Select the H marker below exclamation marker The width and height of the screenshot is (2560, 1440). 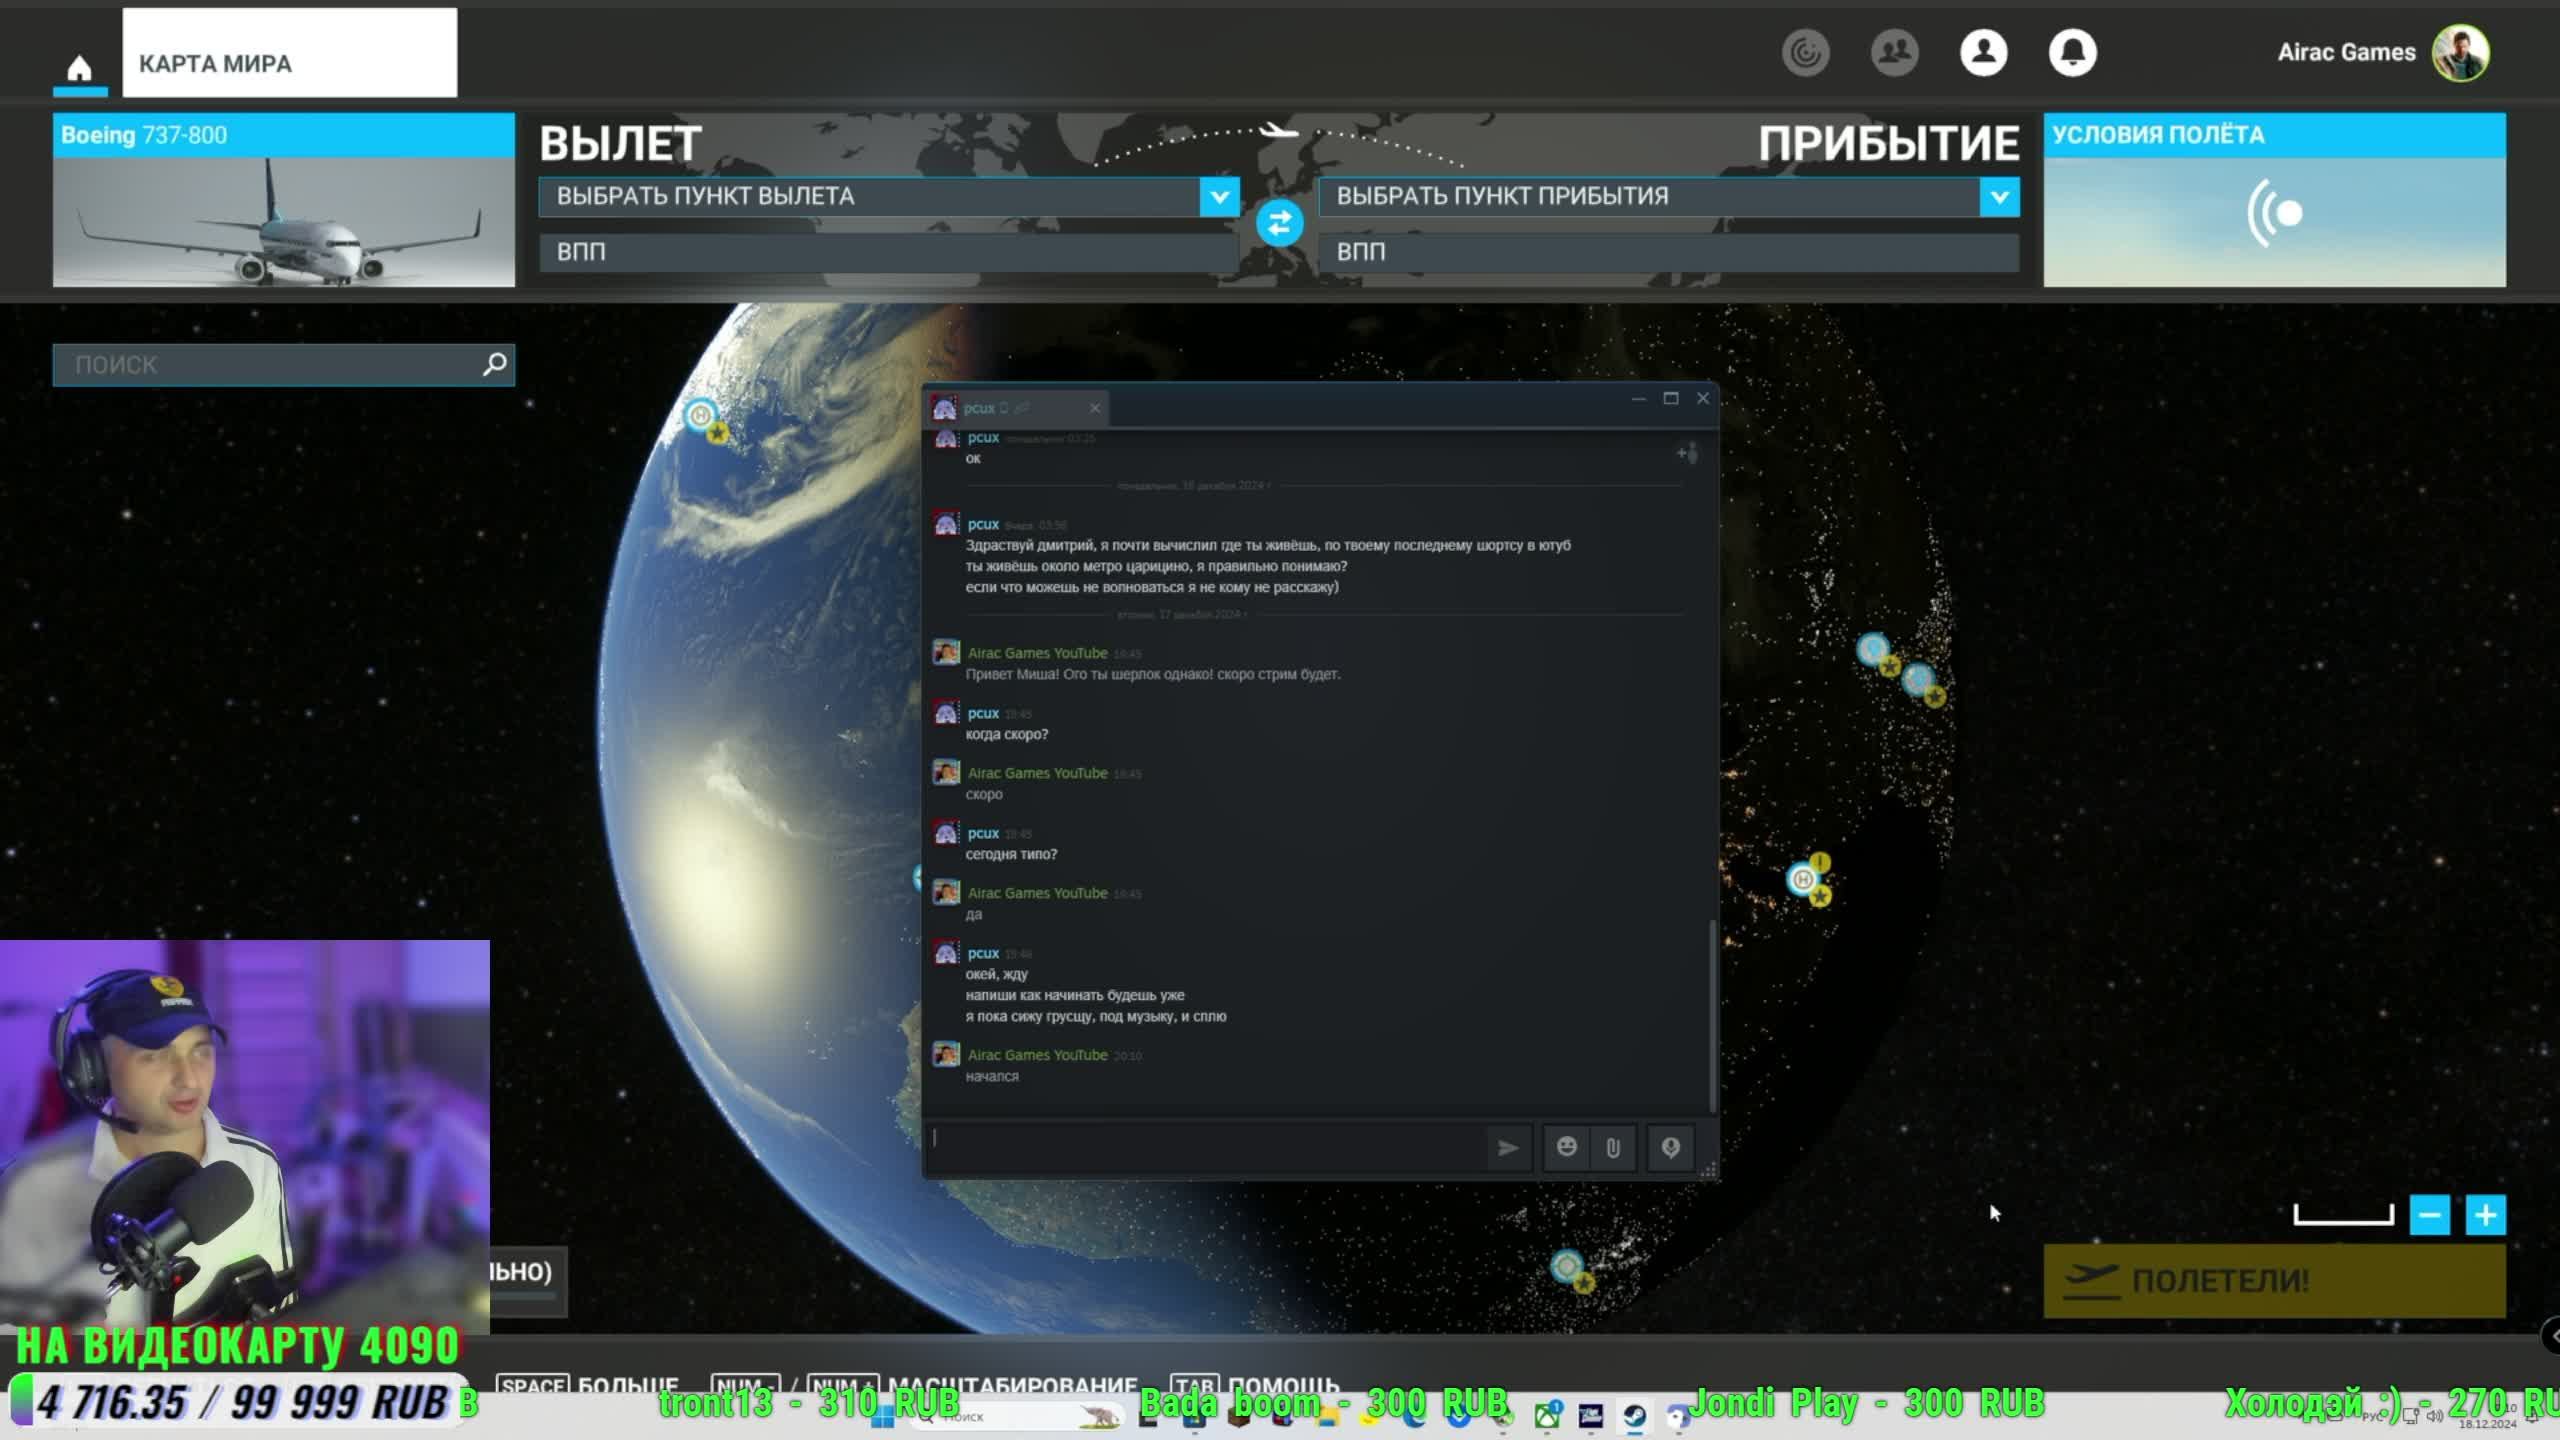click(x=1802, y=879)
